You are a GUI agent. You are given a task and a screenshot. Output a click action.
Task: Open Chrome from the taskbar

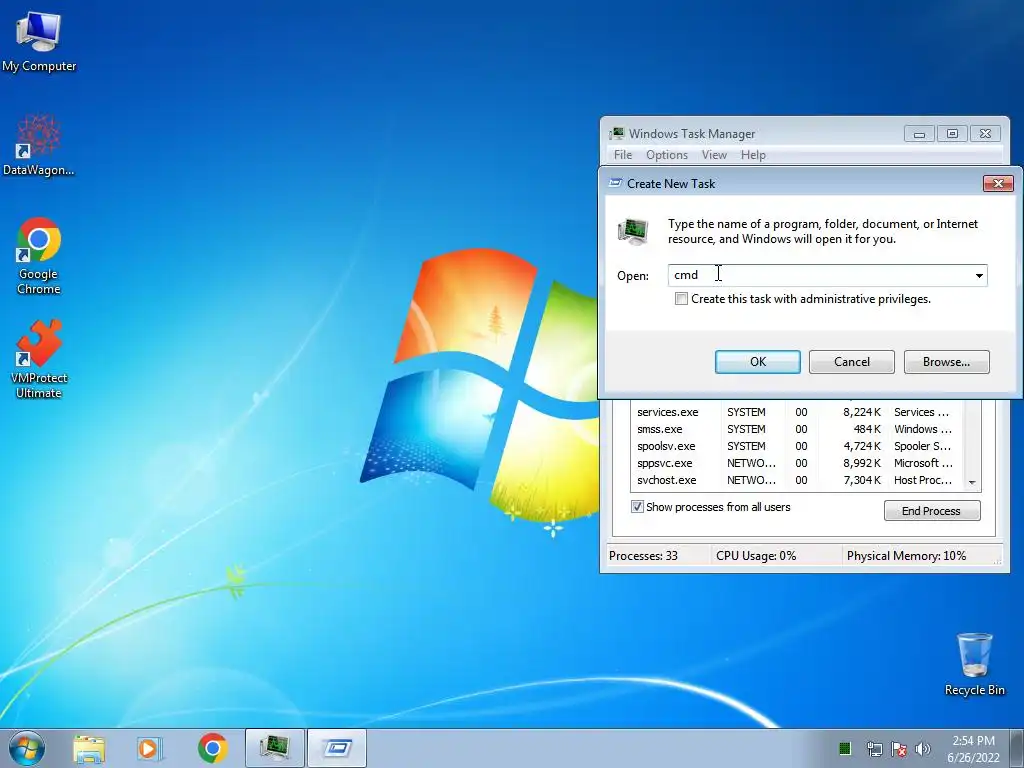[212, 748]
